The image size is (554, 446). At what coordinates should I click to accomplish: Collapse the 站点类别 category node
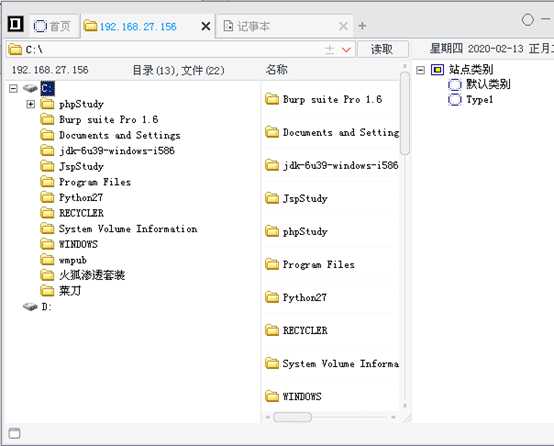(x=420, y=70)
